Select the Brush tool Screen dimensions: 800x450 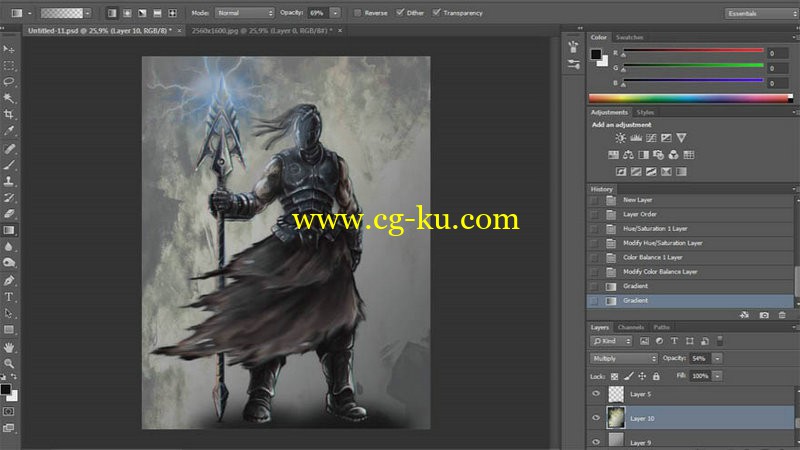point(9,165)
